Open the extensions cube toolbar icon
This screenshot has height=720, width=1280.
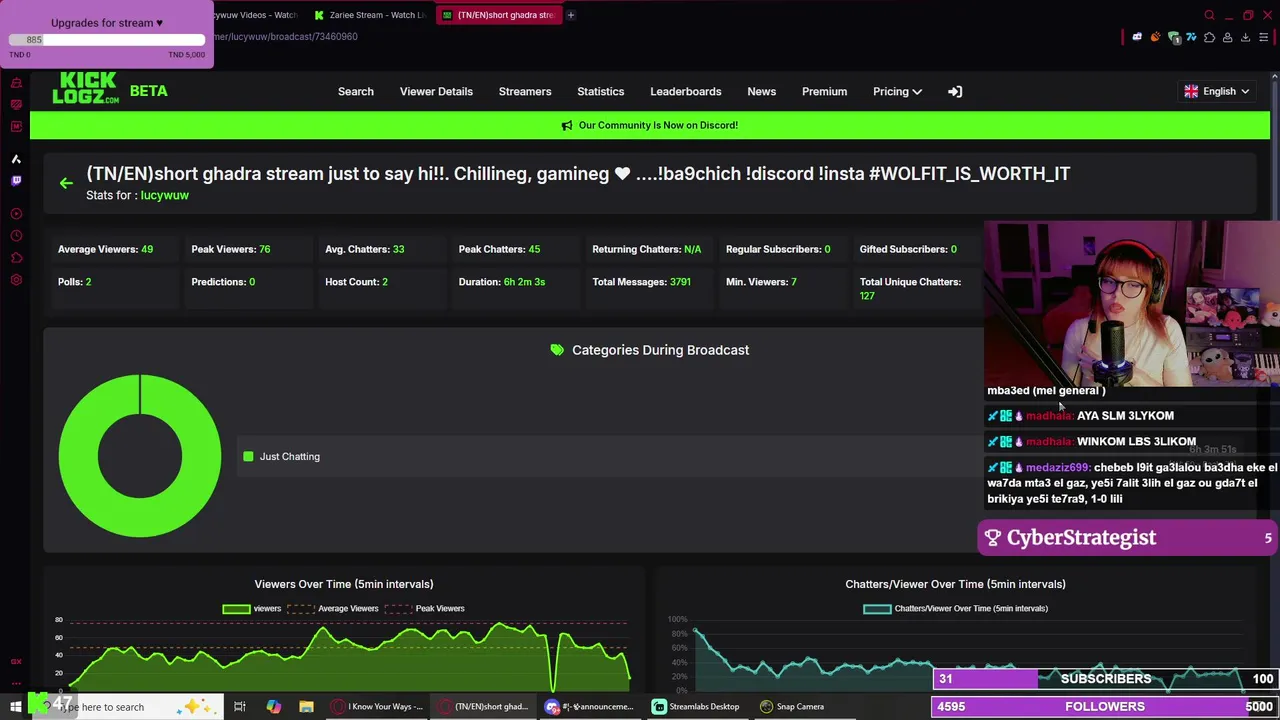[1209, 37]
